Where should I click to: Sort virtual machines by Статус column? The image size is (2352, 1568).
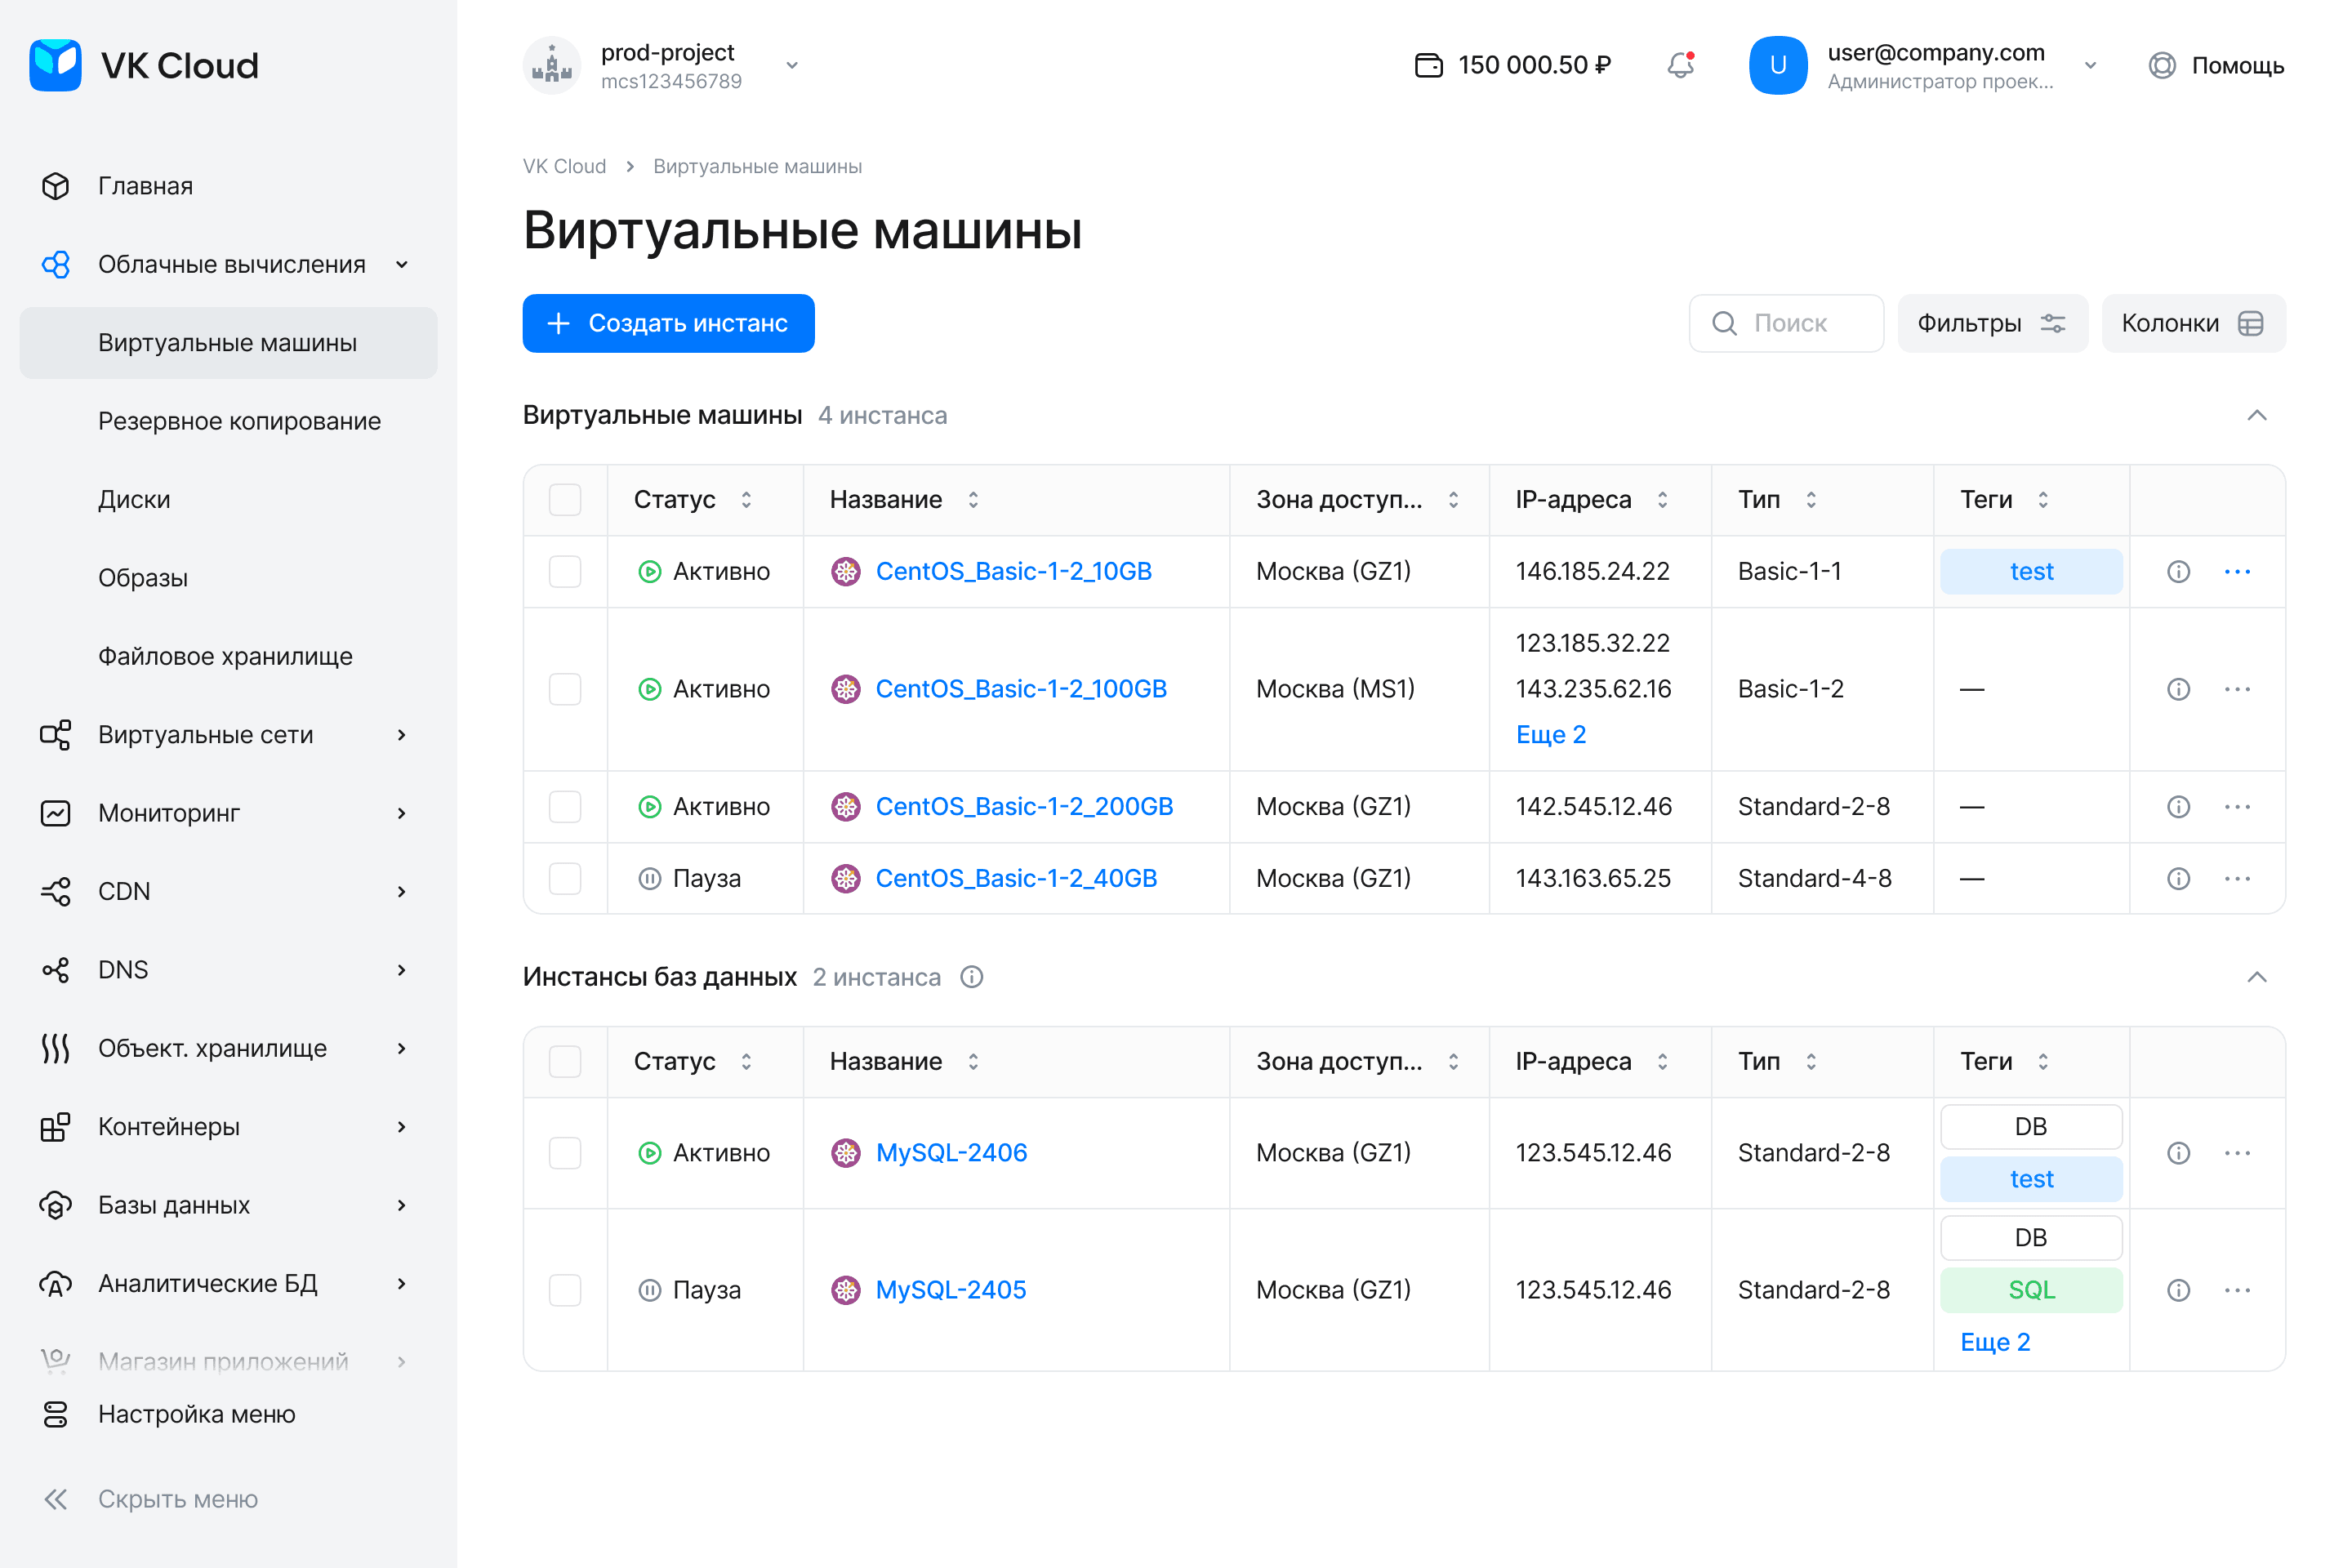746,499
